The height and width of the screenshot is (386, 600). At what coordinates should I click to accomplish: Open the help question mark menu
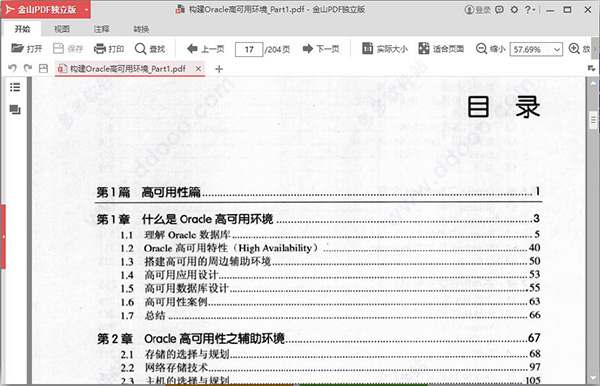(x=530, y=10)
